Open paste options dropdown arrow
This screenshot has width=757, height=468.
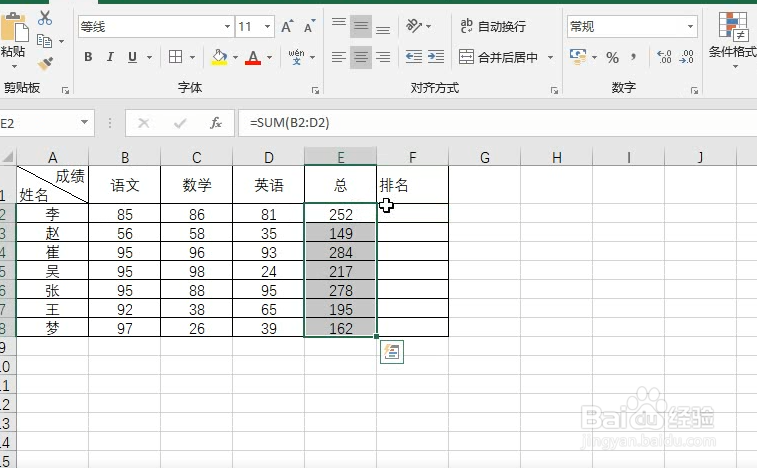[14, 66]
